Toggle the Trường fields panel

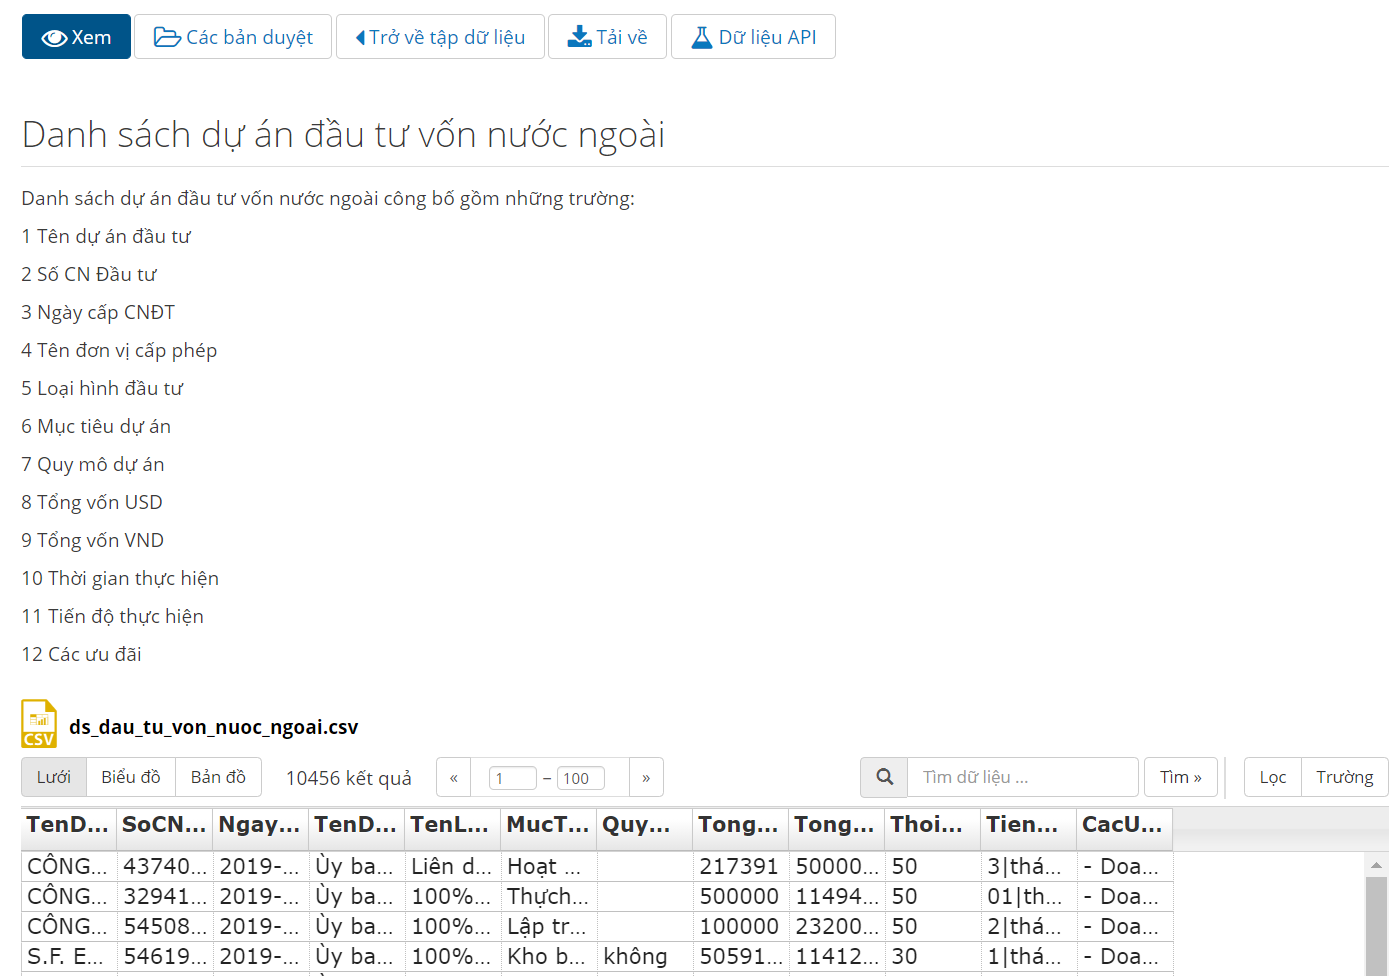(1344, 777)
